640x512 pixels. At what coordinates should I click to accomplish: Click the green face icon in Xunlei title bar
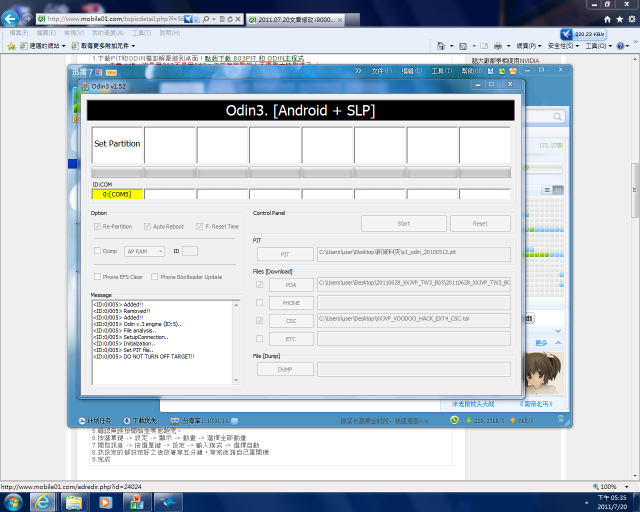coord(502,71)
